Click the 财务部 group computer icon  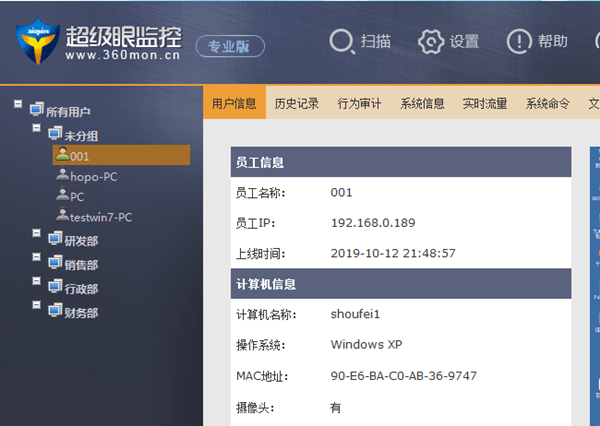click(55, 310)
